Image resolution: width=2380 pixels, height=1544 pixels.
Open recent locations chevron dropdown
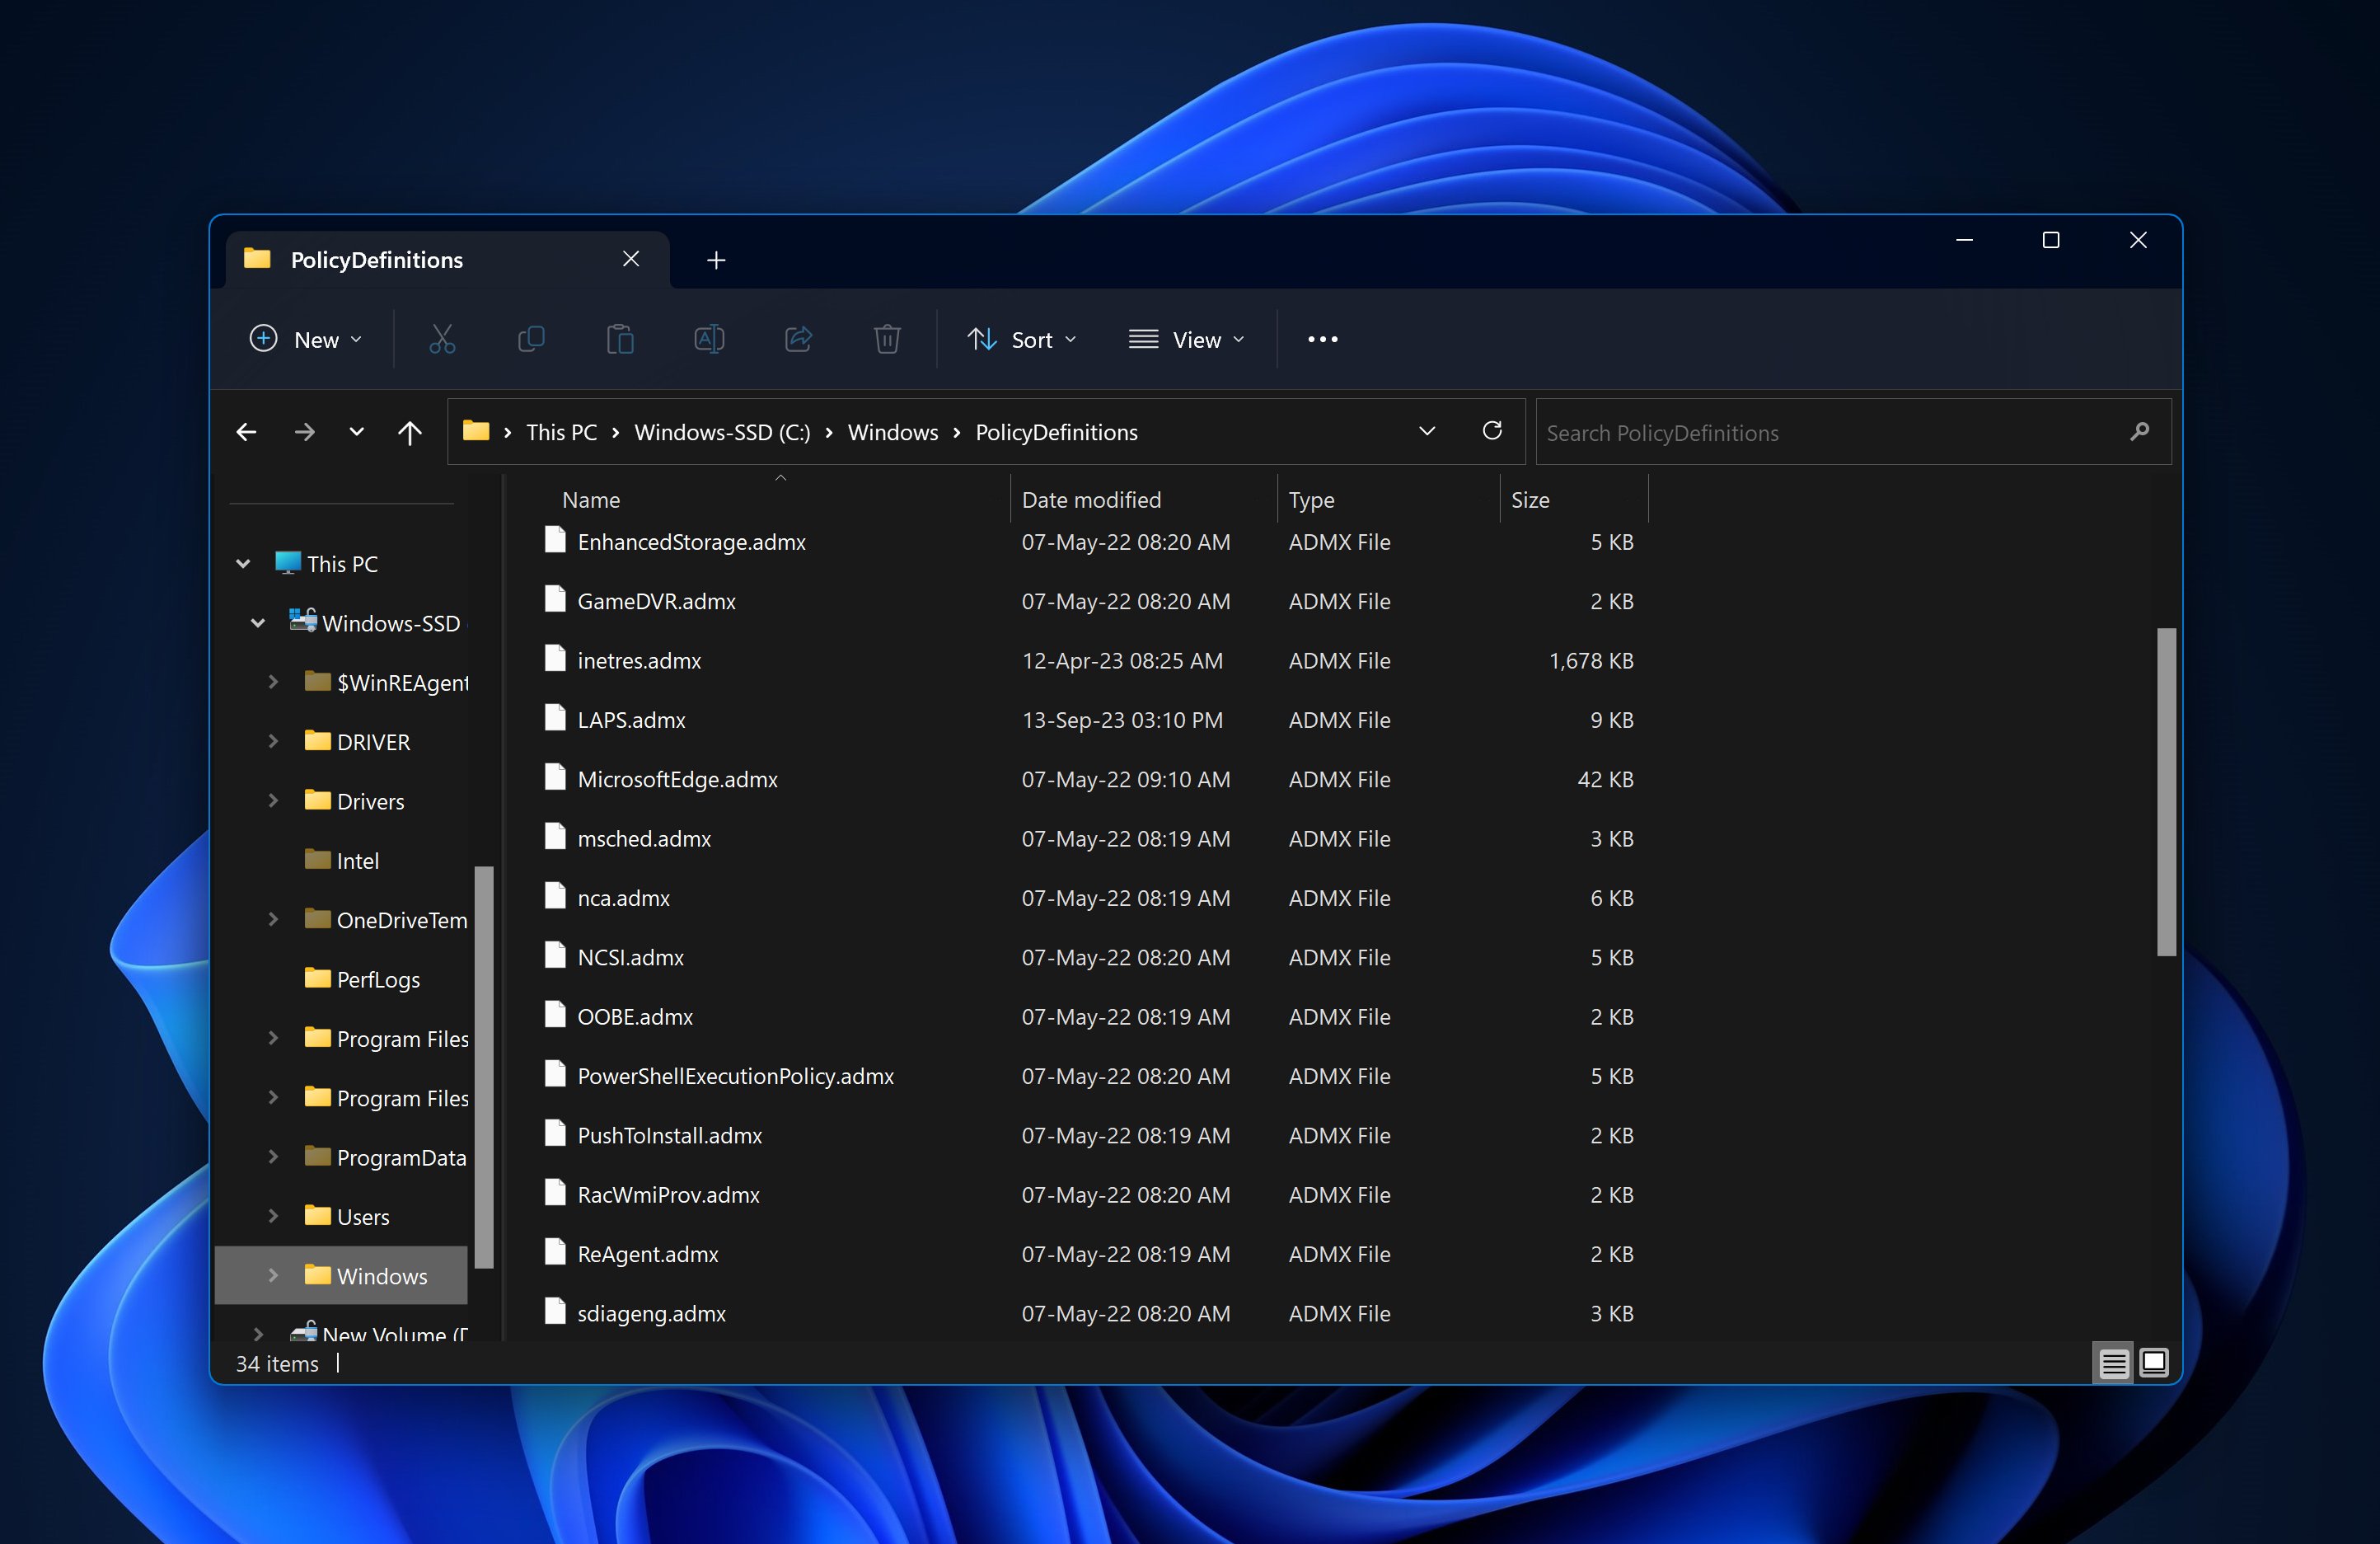356,432
